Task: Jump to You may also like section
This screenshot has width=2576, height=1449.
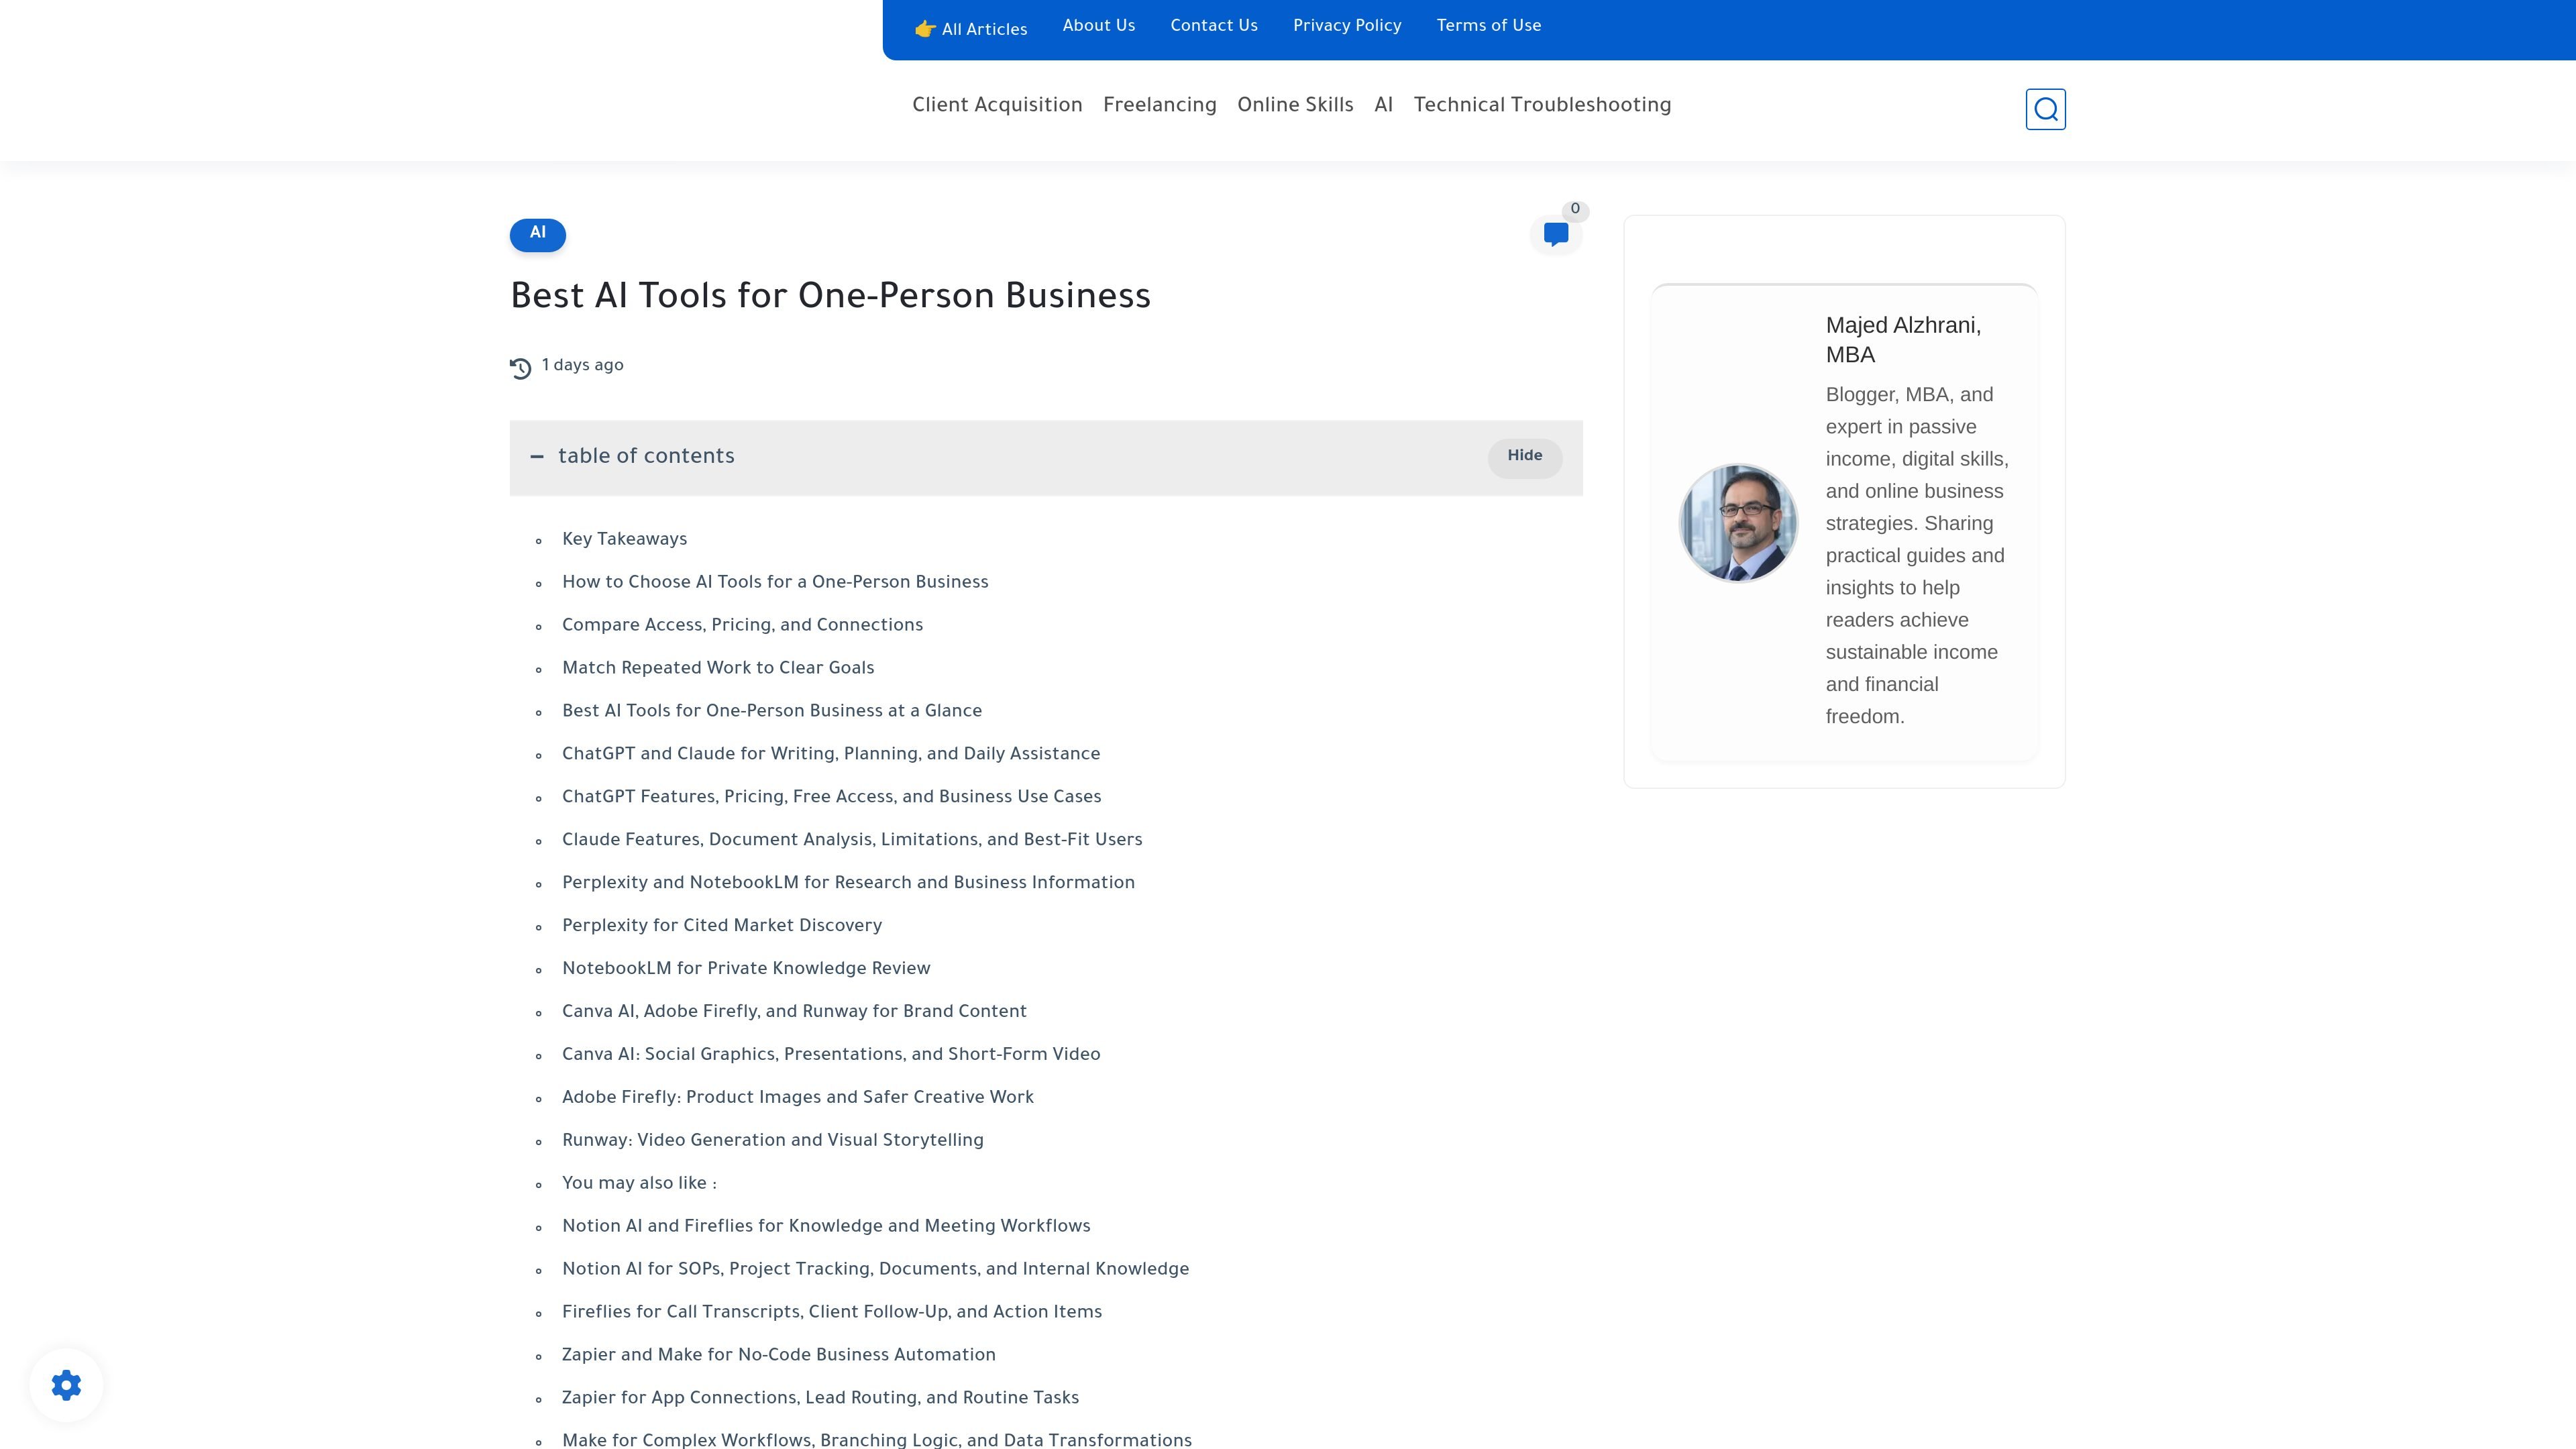Action: [x=639, y=1184]
